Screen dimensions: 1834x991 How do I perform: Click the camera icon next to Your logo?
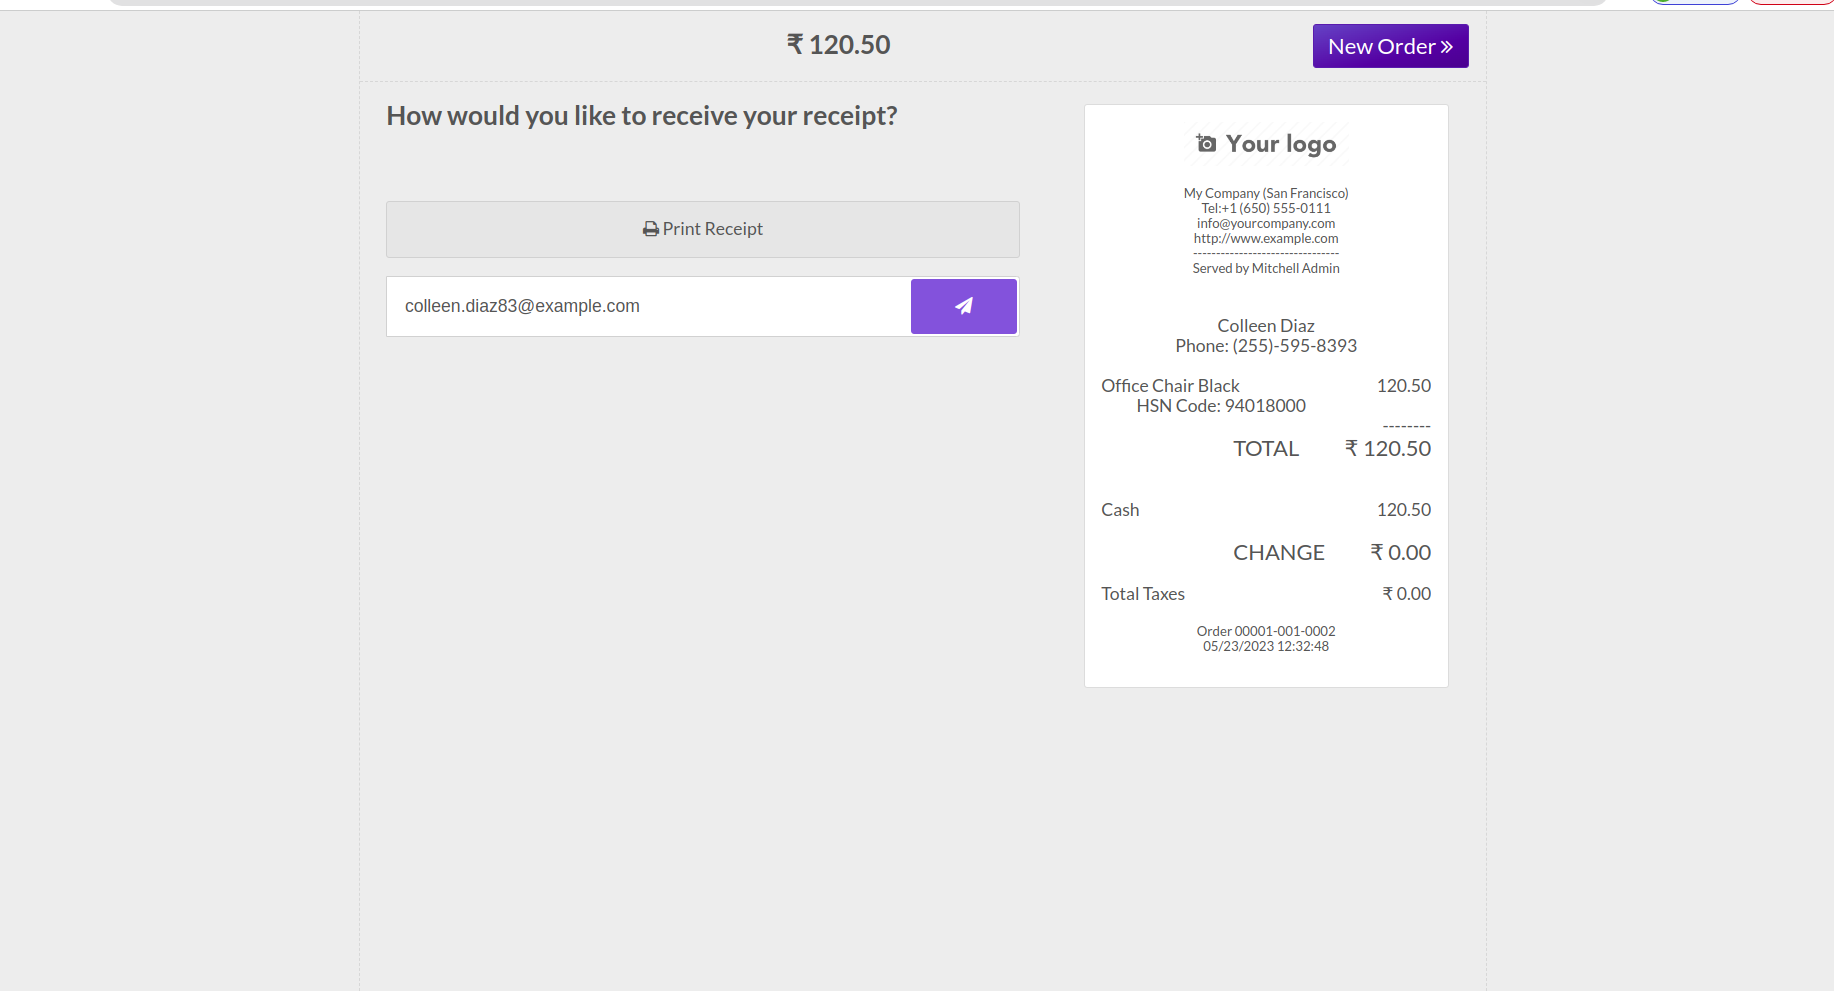1207,144
